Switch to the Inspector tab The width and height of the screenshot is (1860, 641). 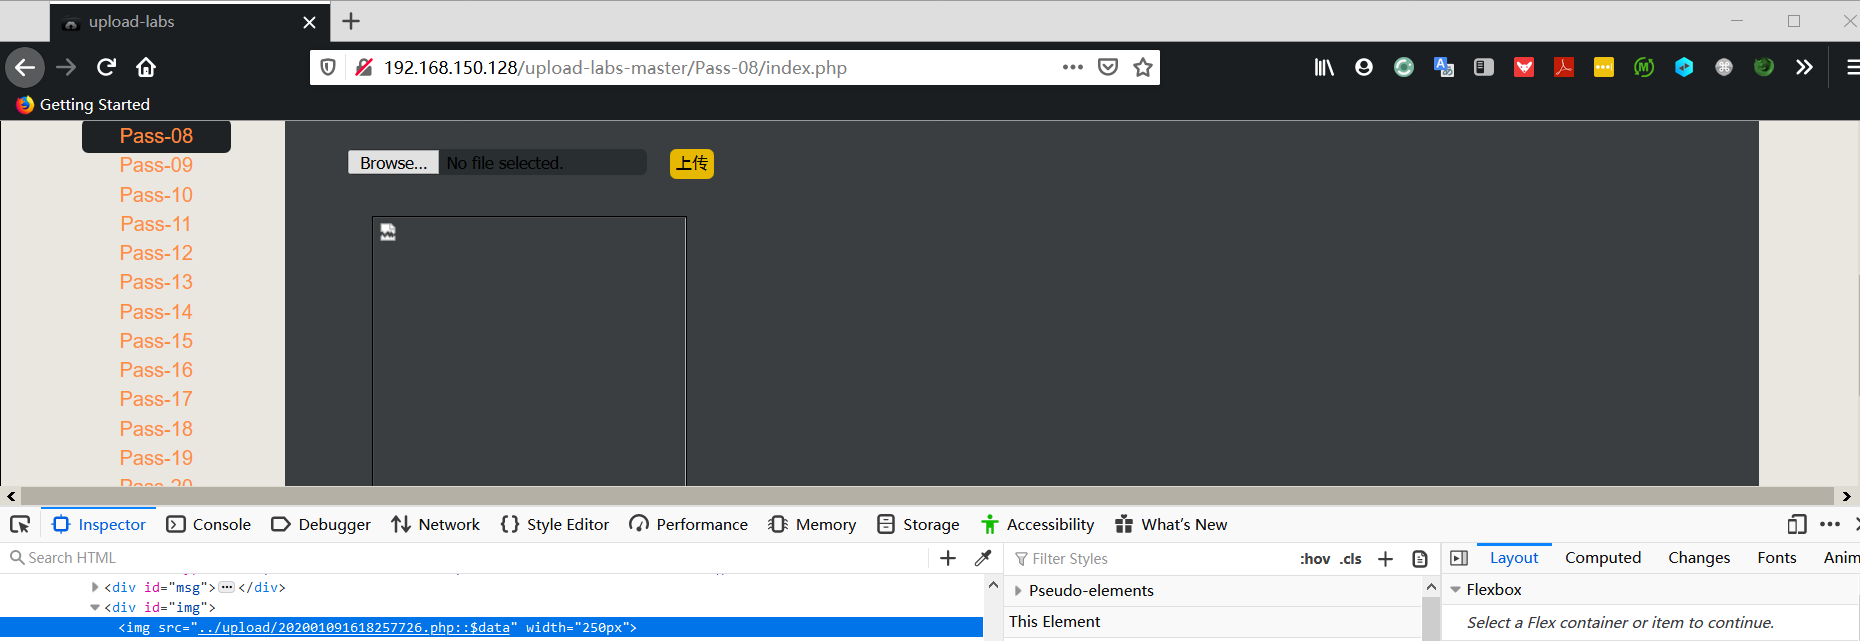click(99, 524)
